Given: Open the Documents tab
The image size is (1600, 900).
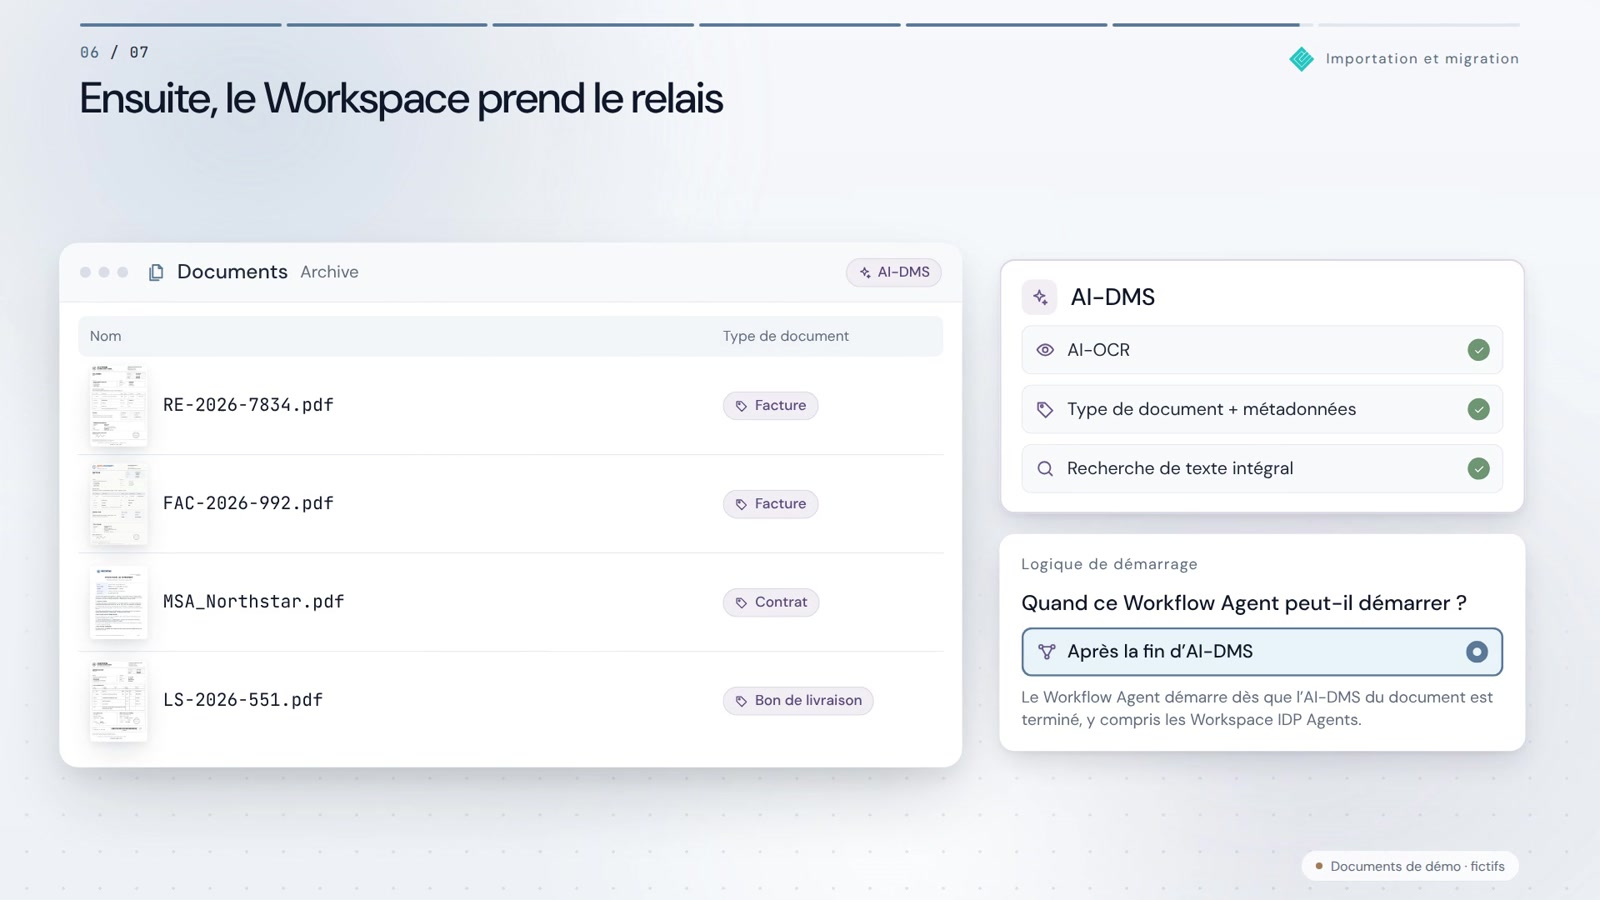Looking at the screenshot, I should 232,272.
